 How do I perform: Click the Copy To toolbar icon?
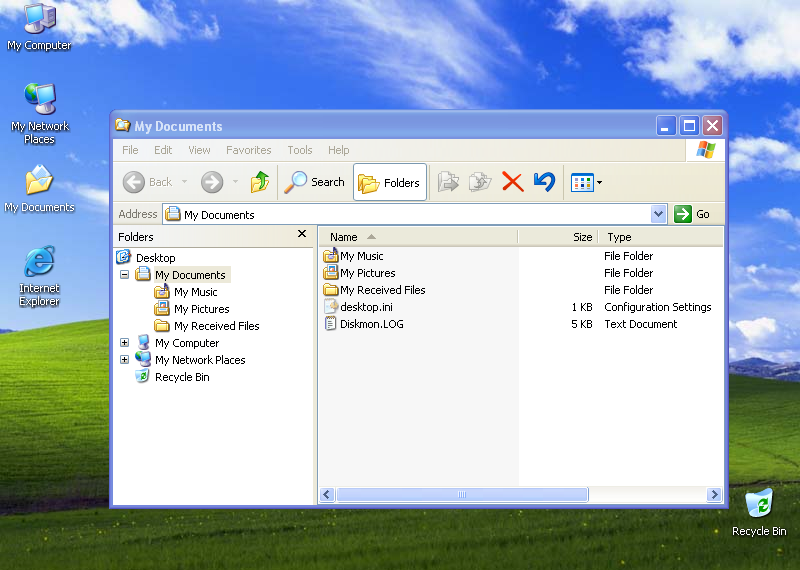tap(480, 182)
